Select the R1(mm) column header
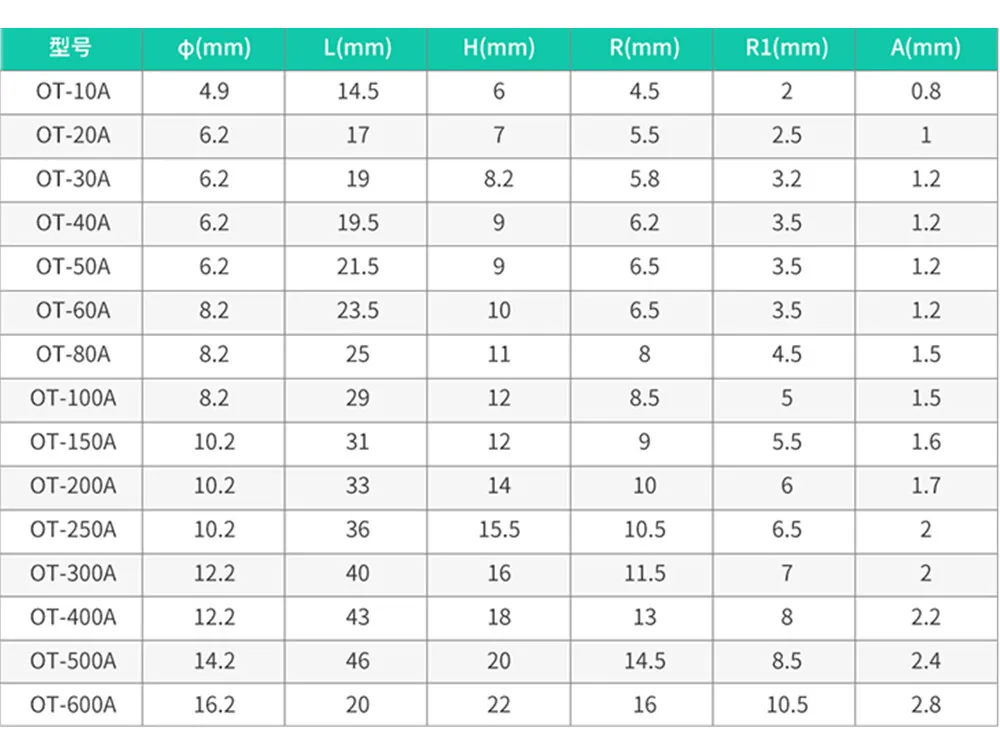 pos(784,48)
